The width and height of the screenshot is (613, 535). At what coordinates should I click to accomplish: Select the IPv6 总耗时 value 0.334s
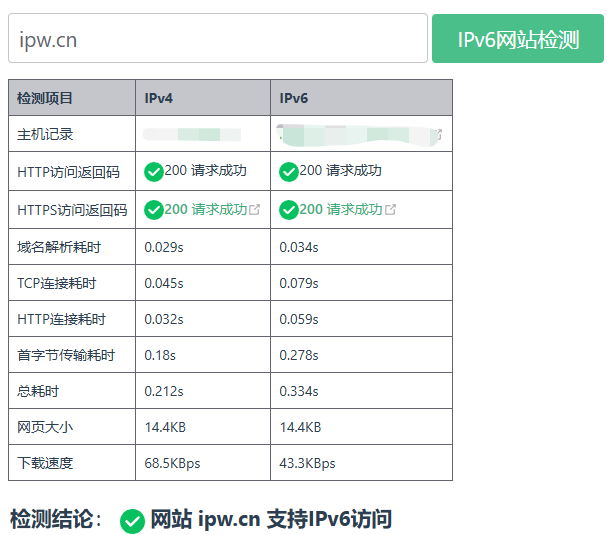tap(299, 390)
